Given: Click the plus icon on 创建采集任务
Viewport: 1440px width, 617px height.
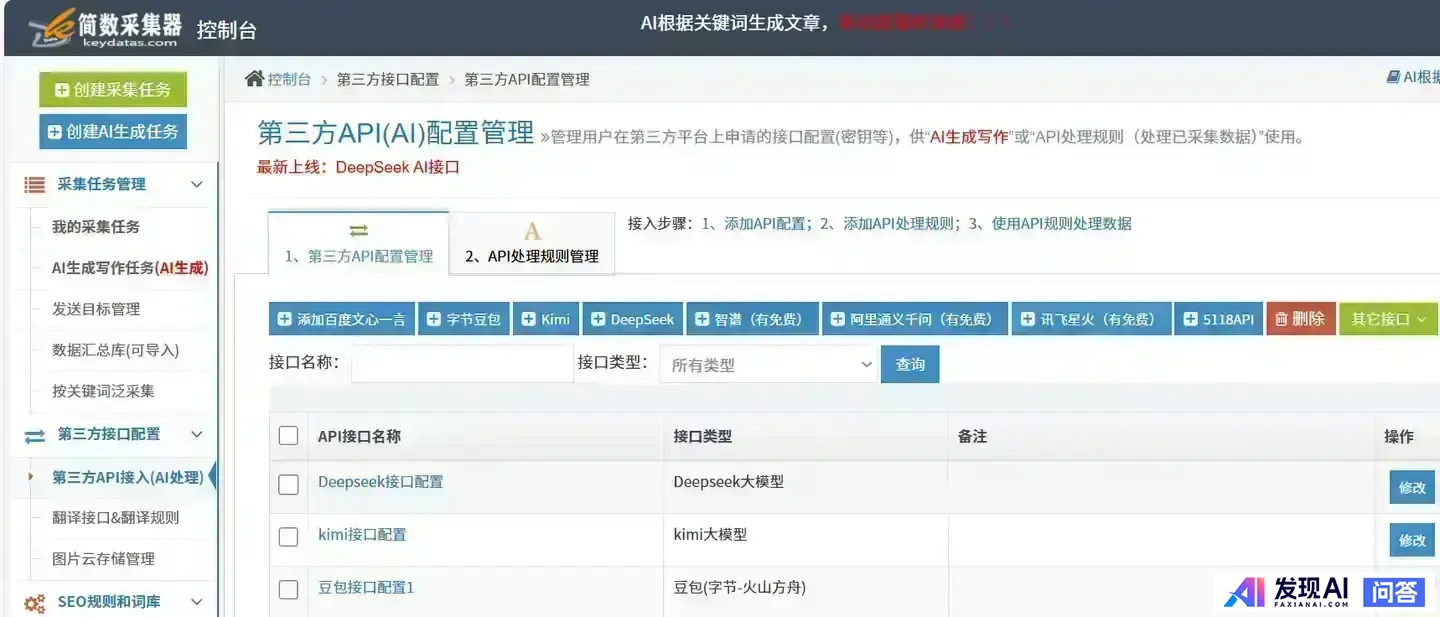Looking at the screenshot, I should point(62,90).
